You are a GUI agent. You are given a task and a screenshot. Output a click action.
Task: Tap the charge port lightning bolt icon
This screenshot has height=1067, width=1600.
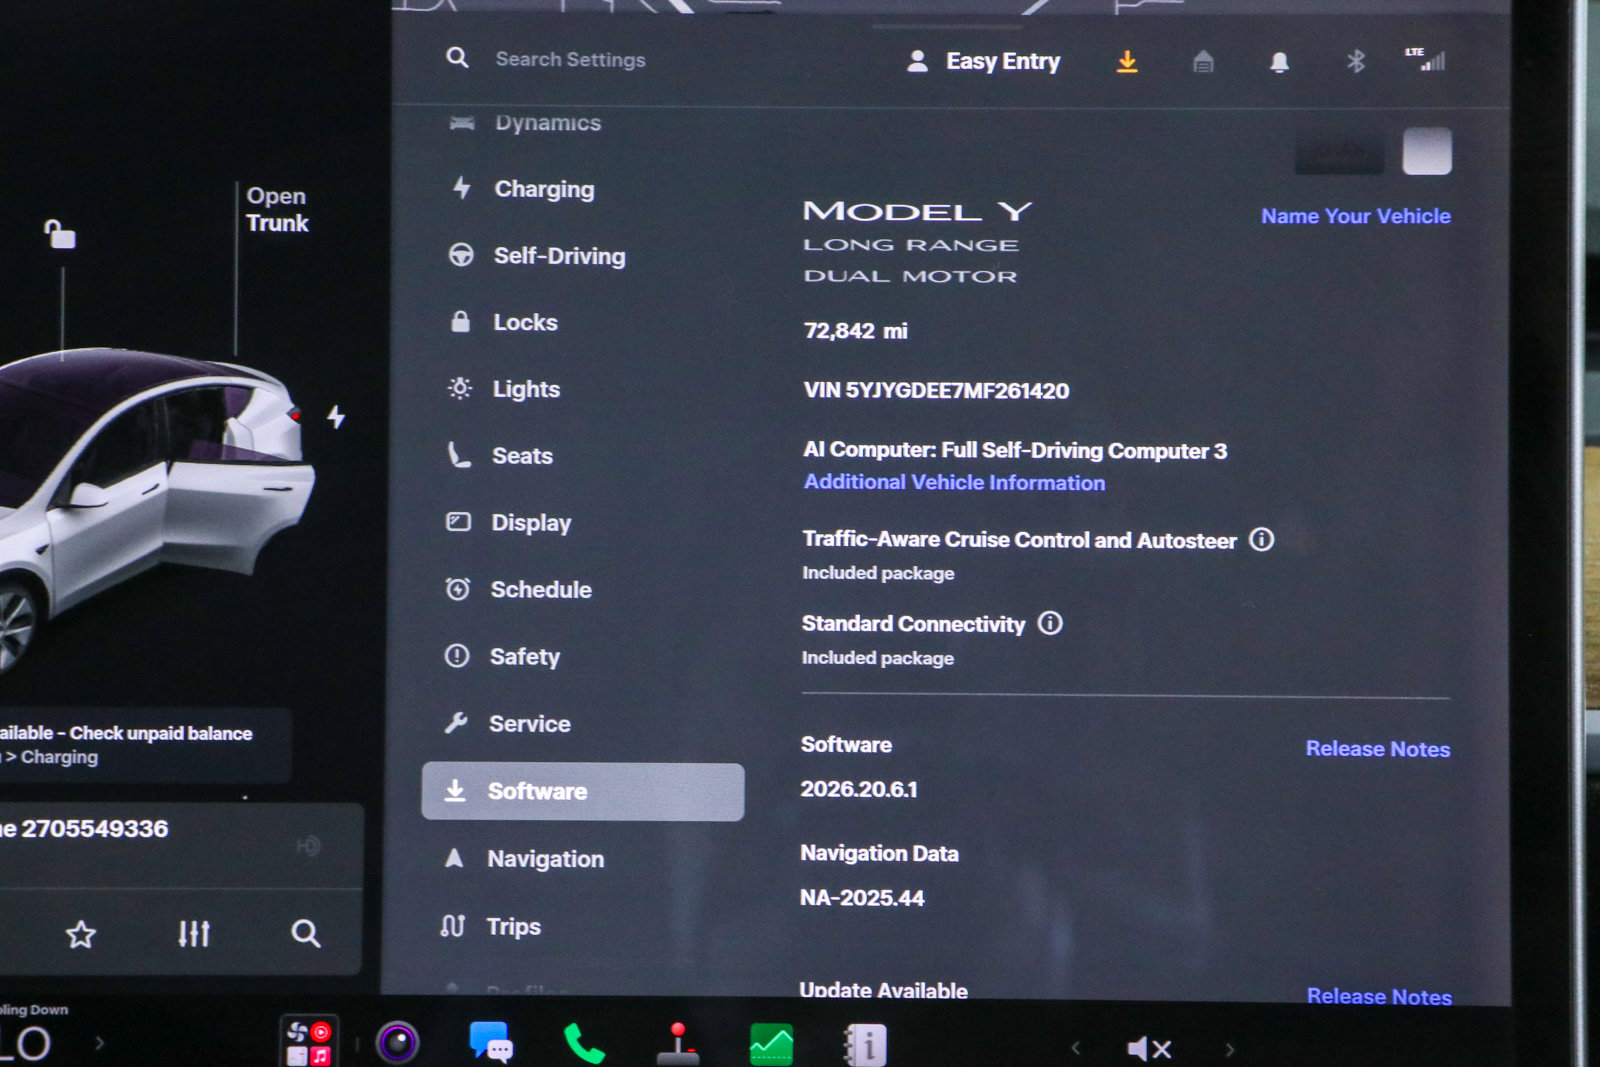[336, 417]
